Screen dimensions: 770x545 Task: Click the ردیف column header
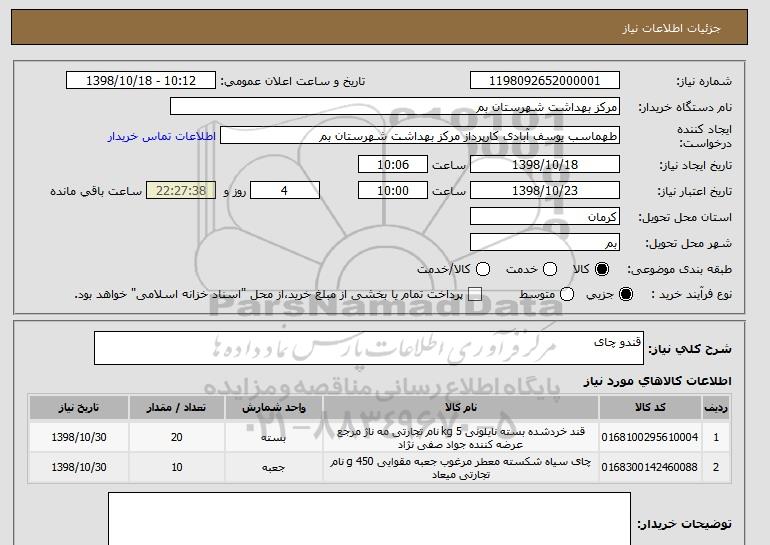(x=716, y=408)
